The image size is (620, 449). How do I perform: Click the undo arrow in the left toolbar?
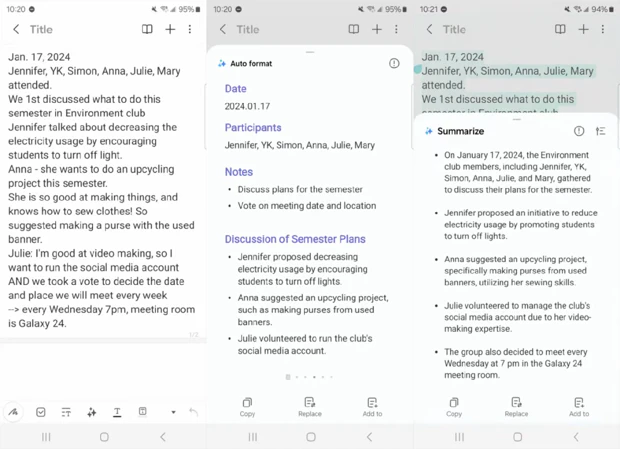(194, 412)
